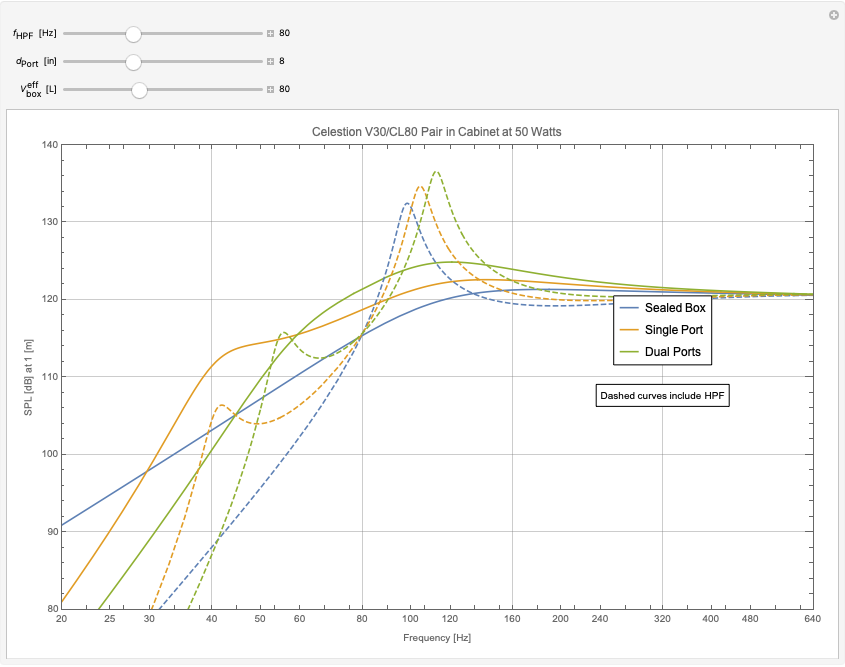Click the 320 tick label on frequency axis
This screenshot has height=667, width=845.
click(x=662, y=619)
